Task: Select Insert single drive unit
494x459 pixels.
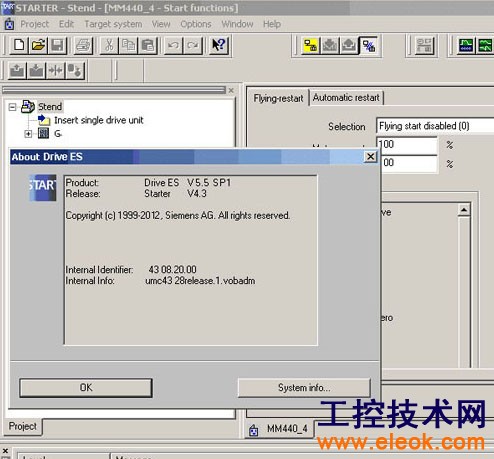Action: (x=99, y=120)
